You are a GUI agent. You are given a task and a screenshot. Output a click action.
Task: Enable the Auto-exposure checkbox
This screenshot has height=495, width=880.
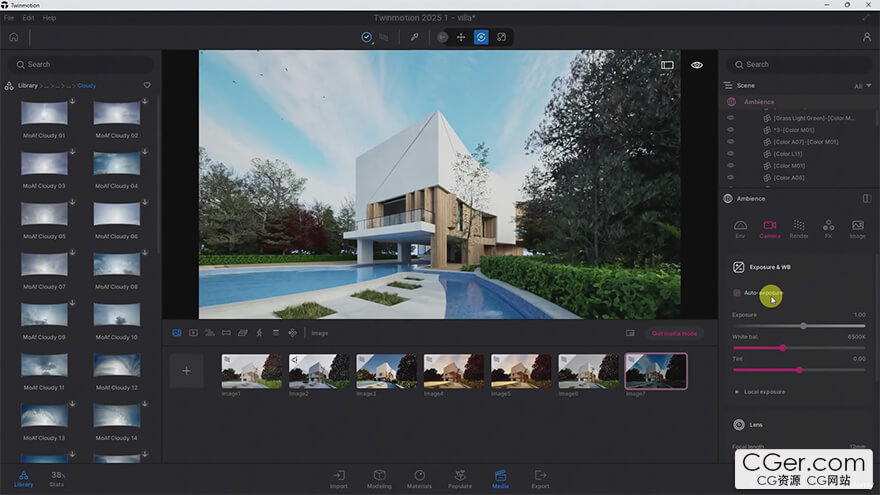point(737,293)
